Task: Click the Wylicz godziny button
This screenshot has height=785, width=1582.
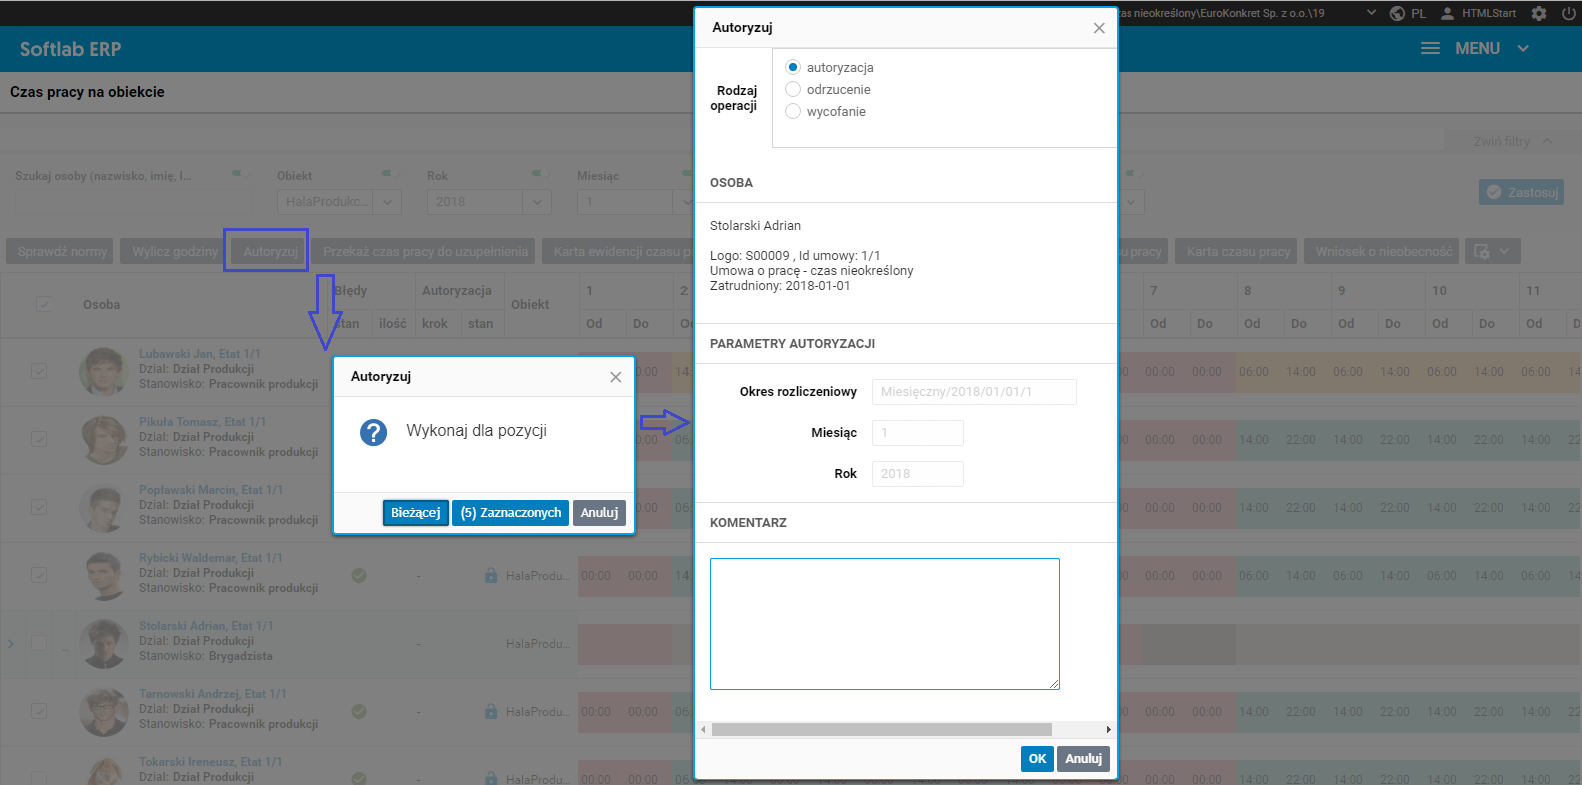Action: pyautogui.click(x=175, y=251)
